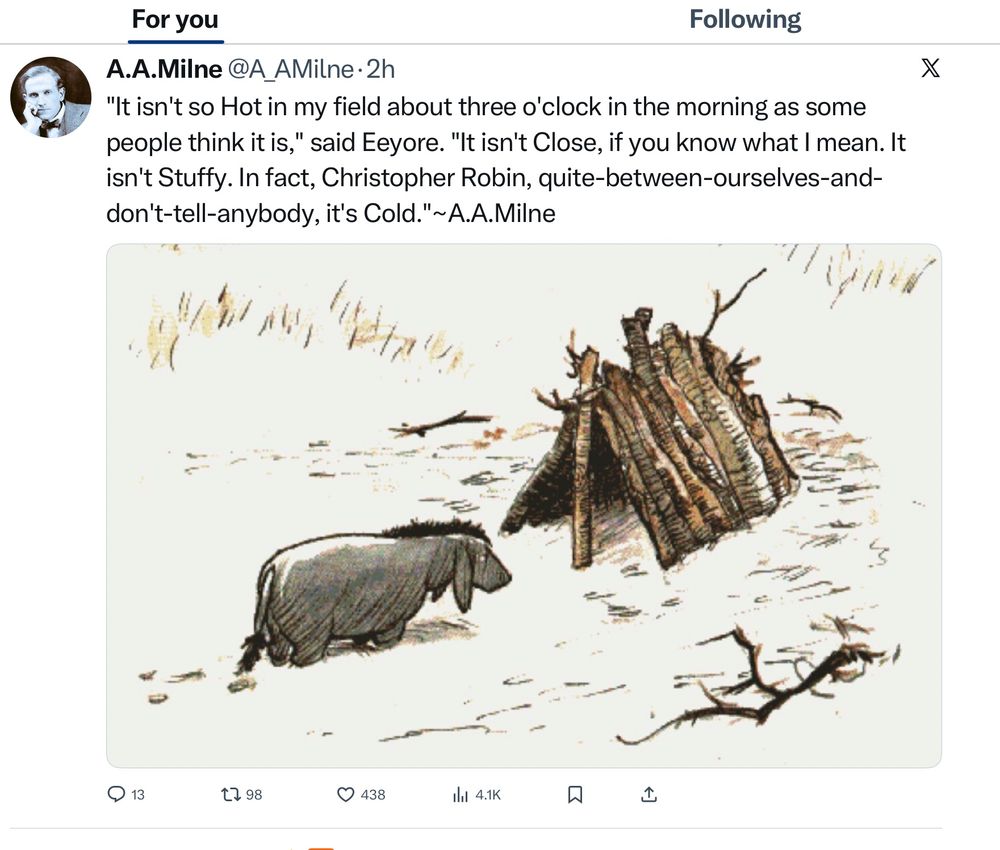Viewport: 1000px width, 850px height.
Task: Click the X logo on the tweet
Action: (x=930, y=68)
